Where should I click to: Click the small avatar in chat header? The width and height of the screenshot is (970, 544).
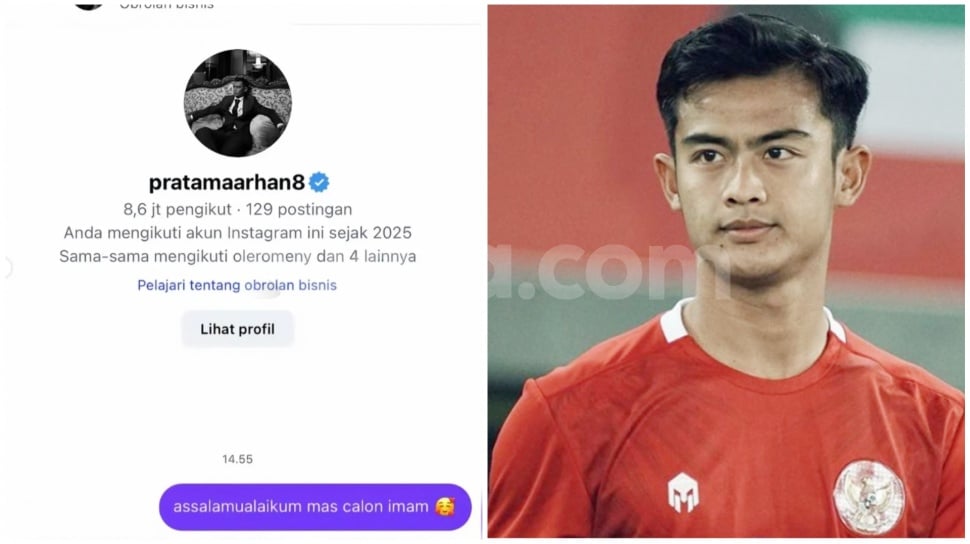[88, 5]
